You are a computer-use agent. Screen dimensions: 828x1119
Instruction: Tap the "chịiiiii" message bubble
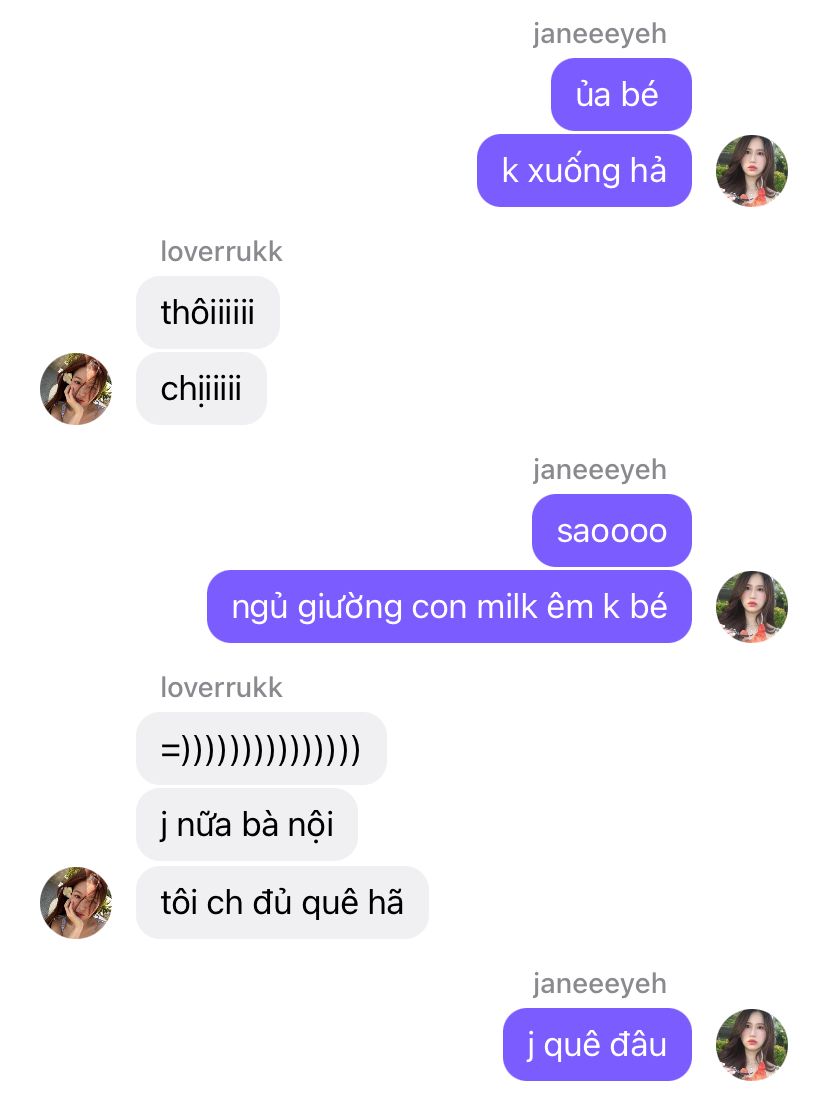201,389
